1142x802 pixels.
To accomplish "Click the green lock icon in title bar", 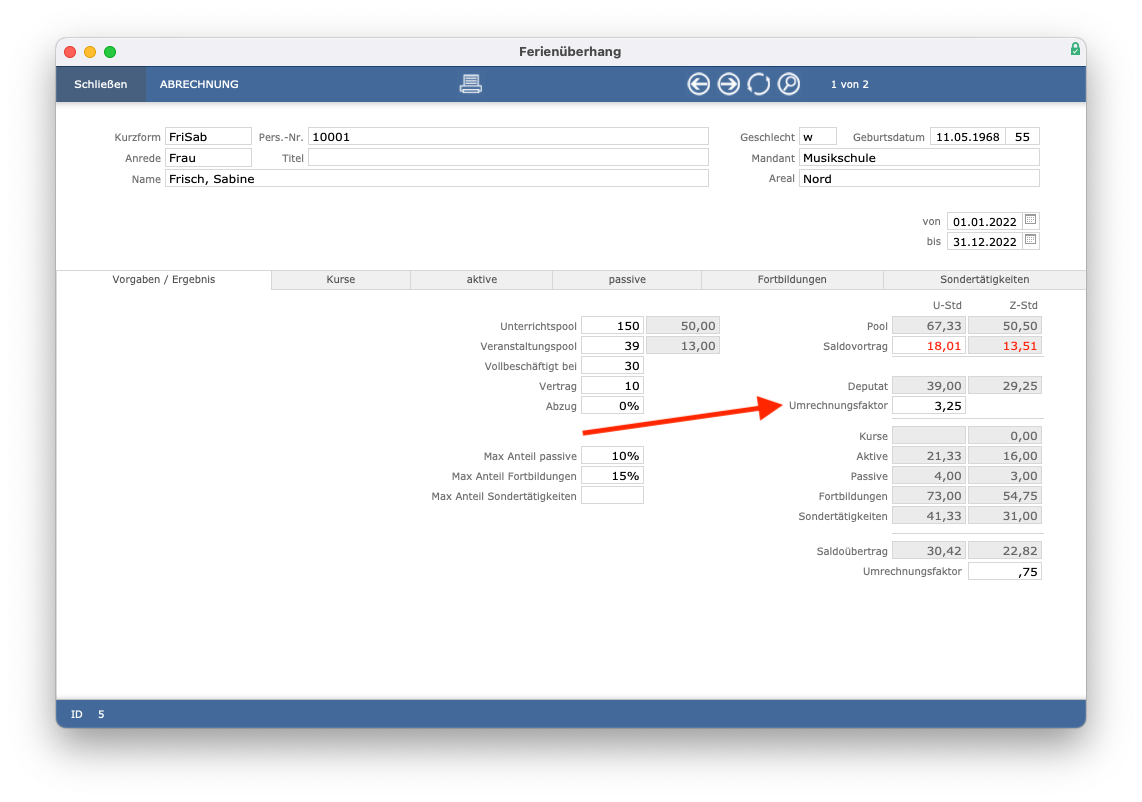I will pos(1075,49).
